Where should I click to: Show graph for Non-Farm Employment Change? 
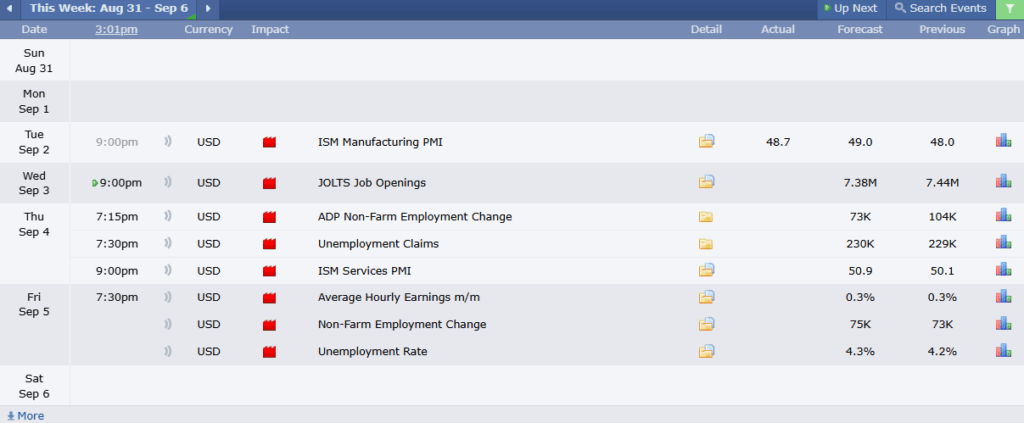tap(1003, 324)
